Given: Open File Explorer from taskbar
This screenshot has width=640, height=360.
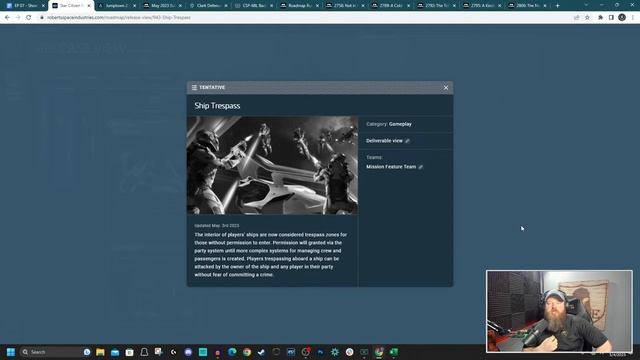Looking at the screenshot, I should pos(100,352).
